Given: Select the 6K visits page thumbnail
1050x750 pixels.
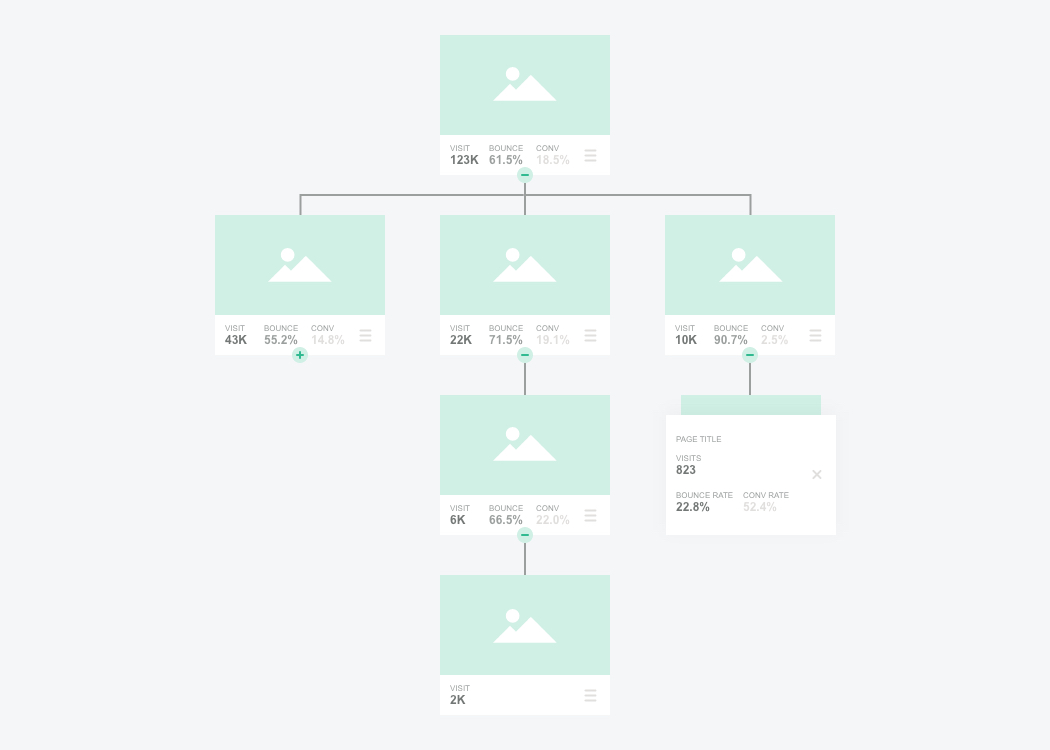Looking at the screenshot, I should point(525,445).
